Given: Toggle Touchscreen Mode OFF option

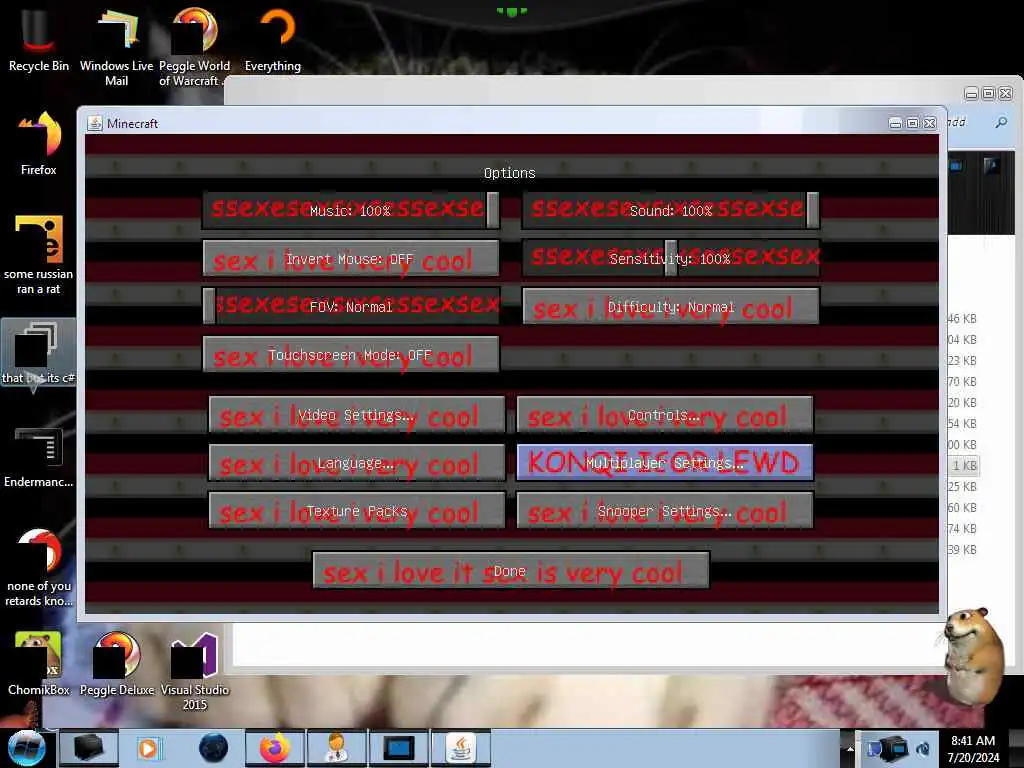Looking at the screenshot, I should click(x=351, y=355).
